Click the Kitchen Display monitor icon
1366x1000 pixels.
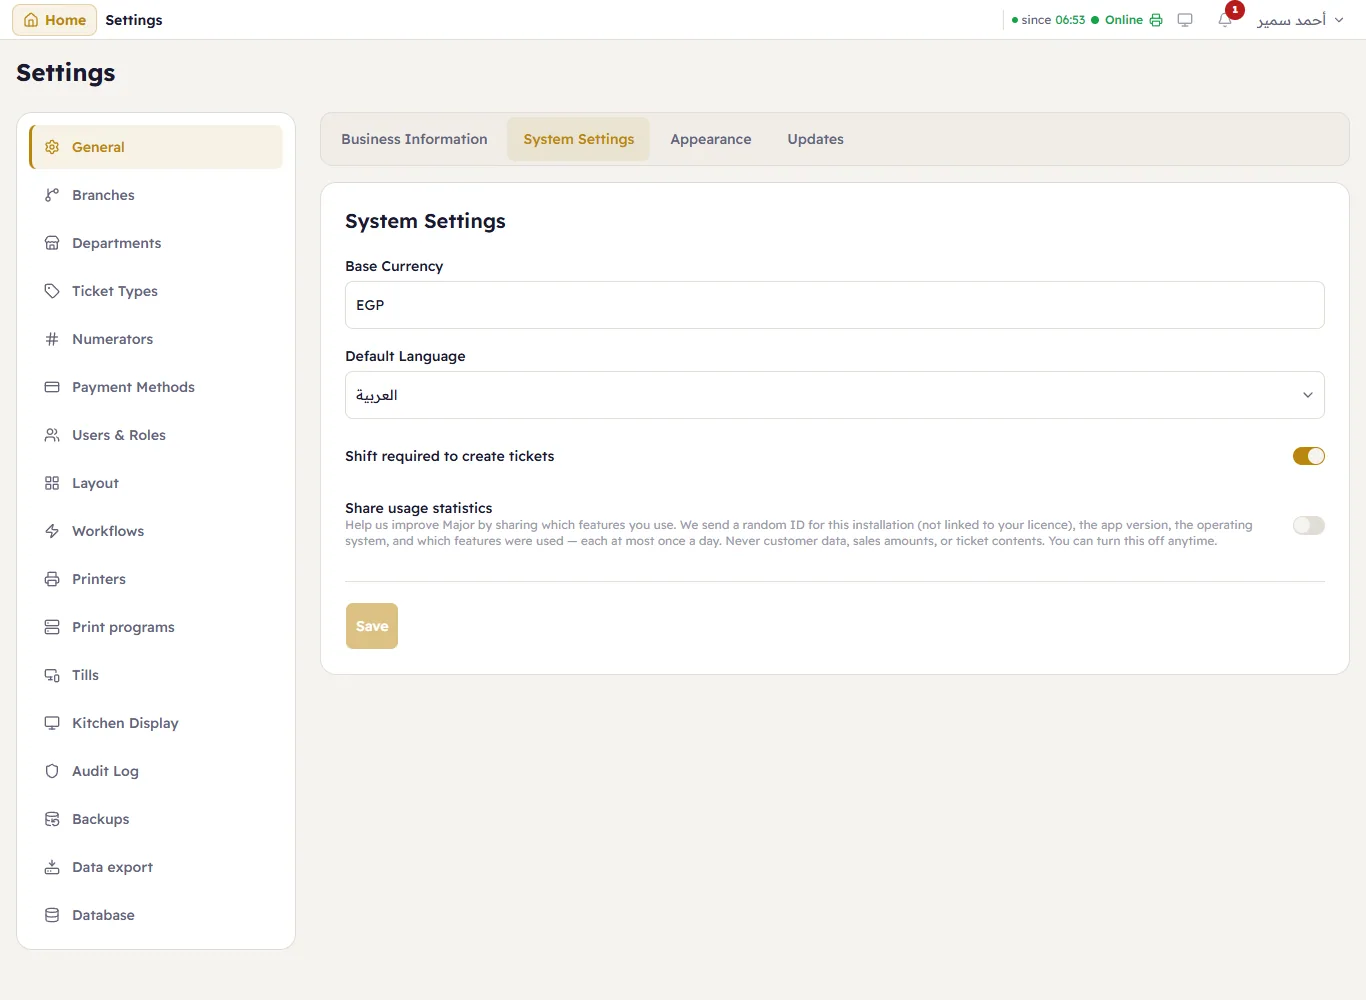pyautogui.click(x=52, y=723)
